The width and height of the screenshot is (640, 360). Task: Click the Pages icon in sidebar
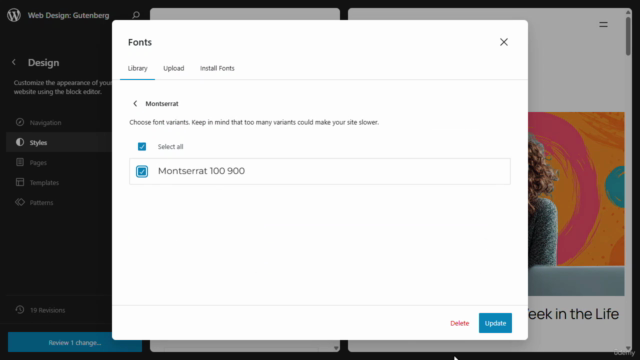20,162
